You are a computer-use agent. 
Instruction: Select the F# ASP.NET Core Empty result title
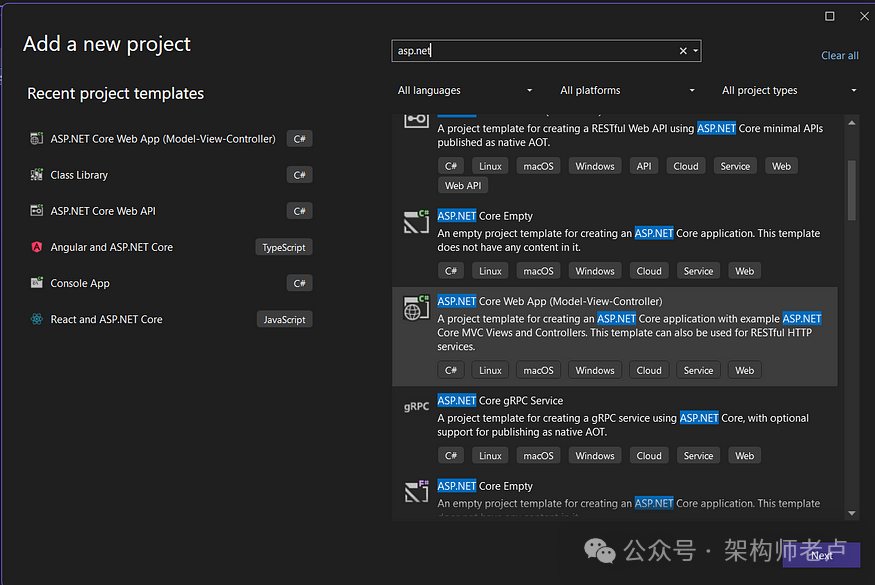[485, 486]
